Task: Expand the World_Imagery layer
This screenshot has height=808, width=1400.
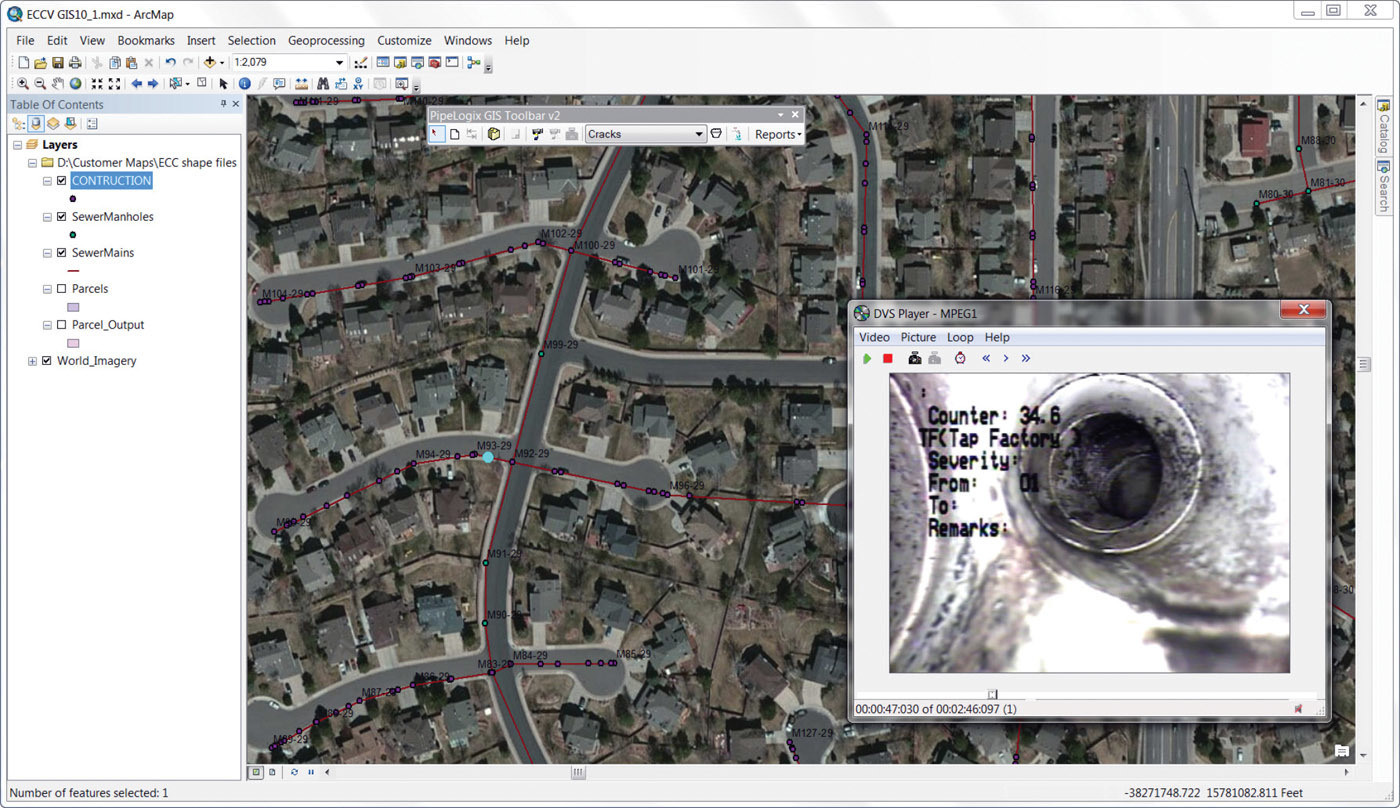Action: point(31,360)
